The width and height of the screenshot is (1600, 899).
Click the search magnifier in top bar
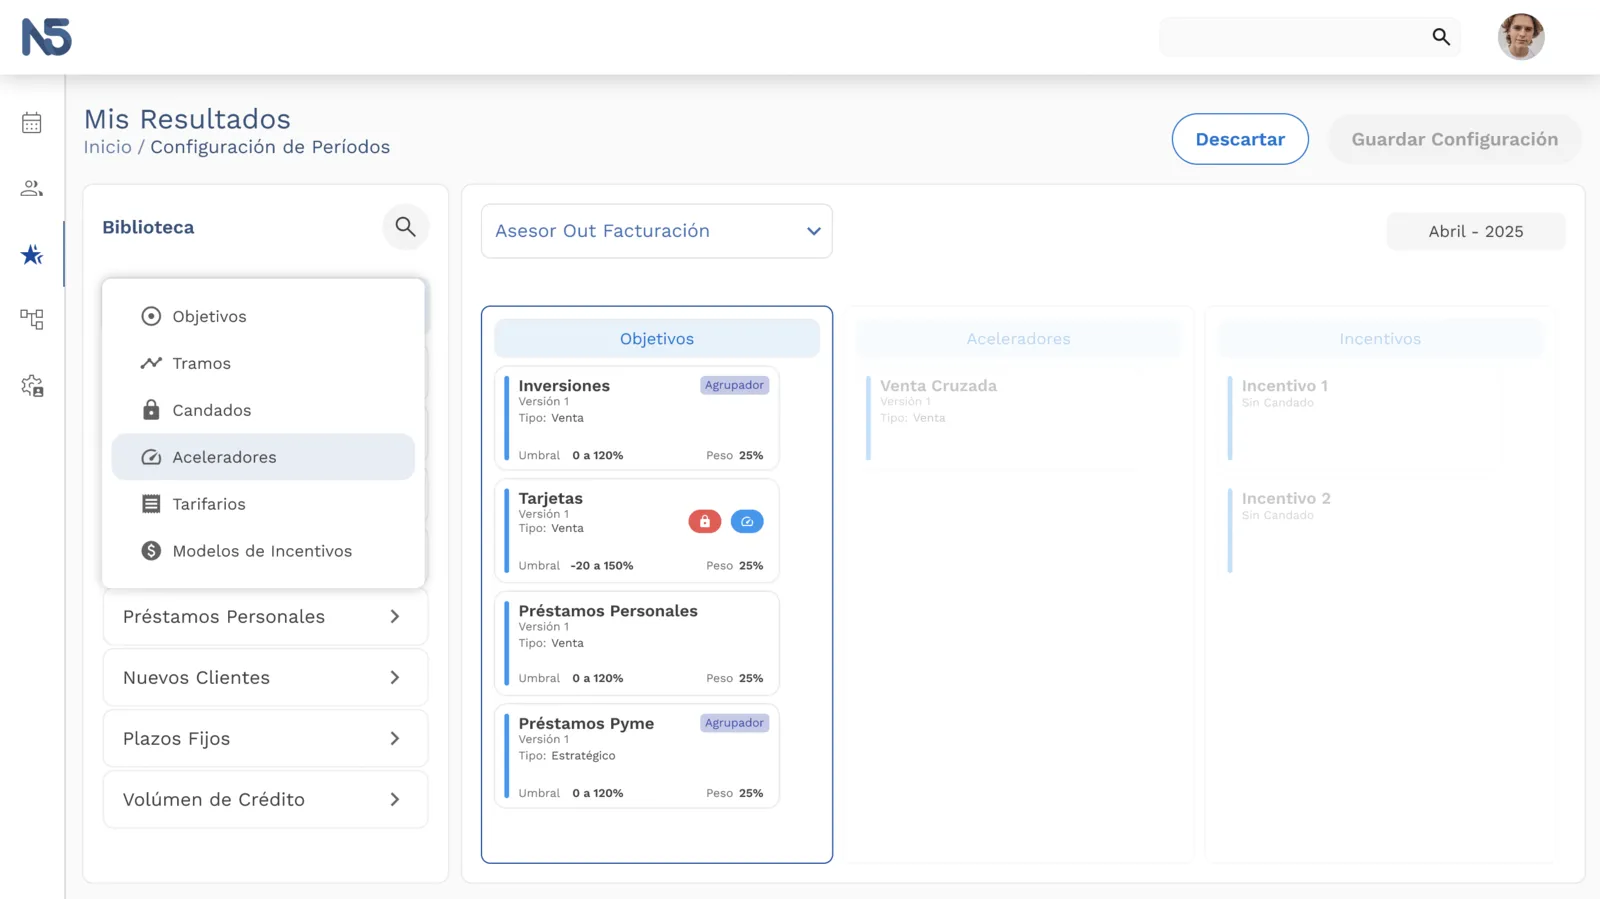click(x=1440, y=37)
